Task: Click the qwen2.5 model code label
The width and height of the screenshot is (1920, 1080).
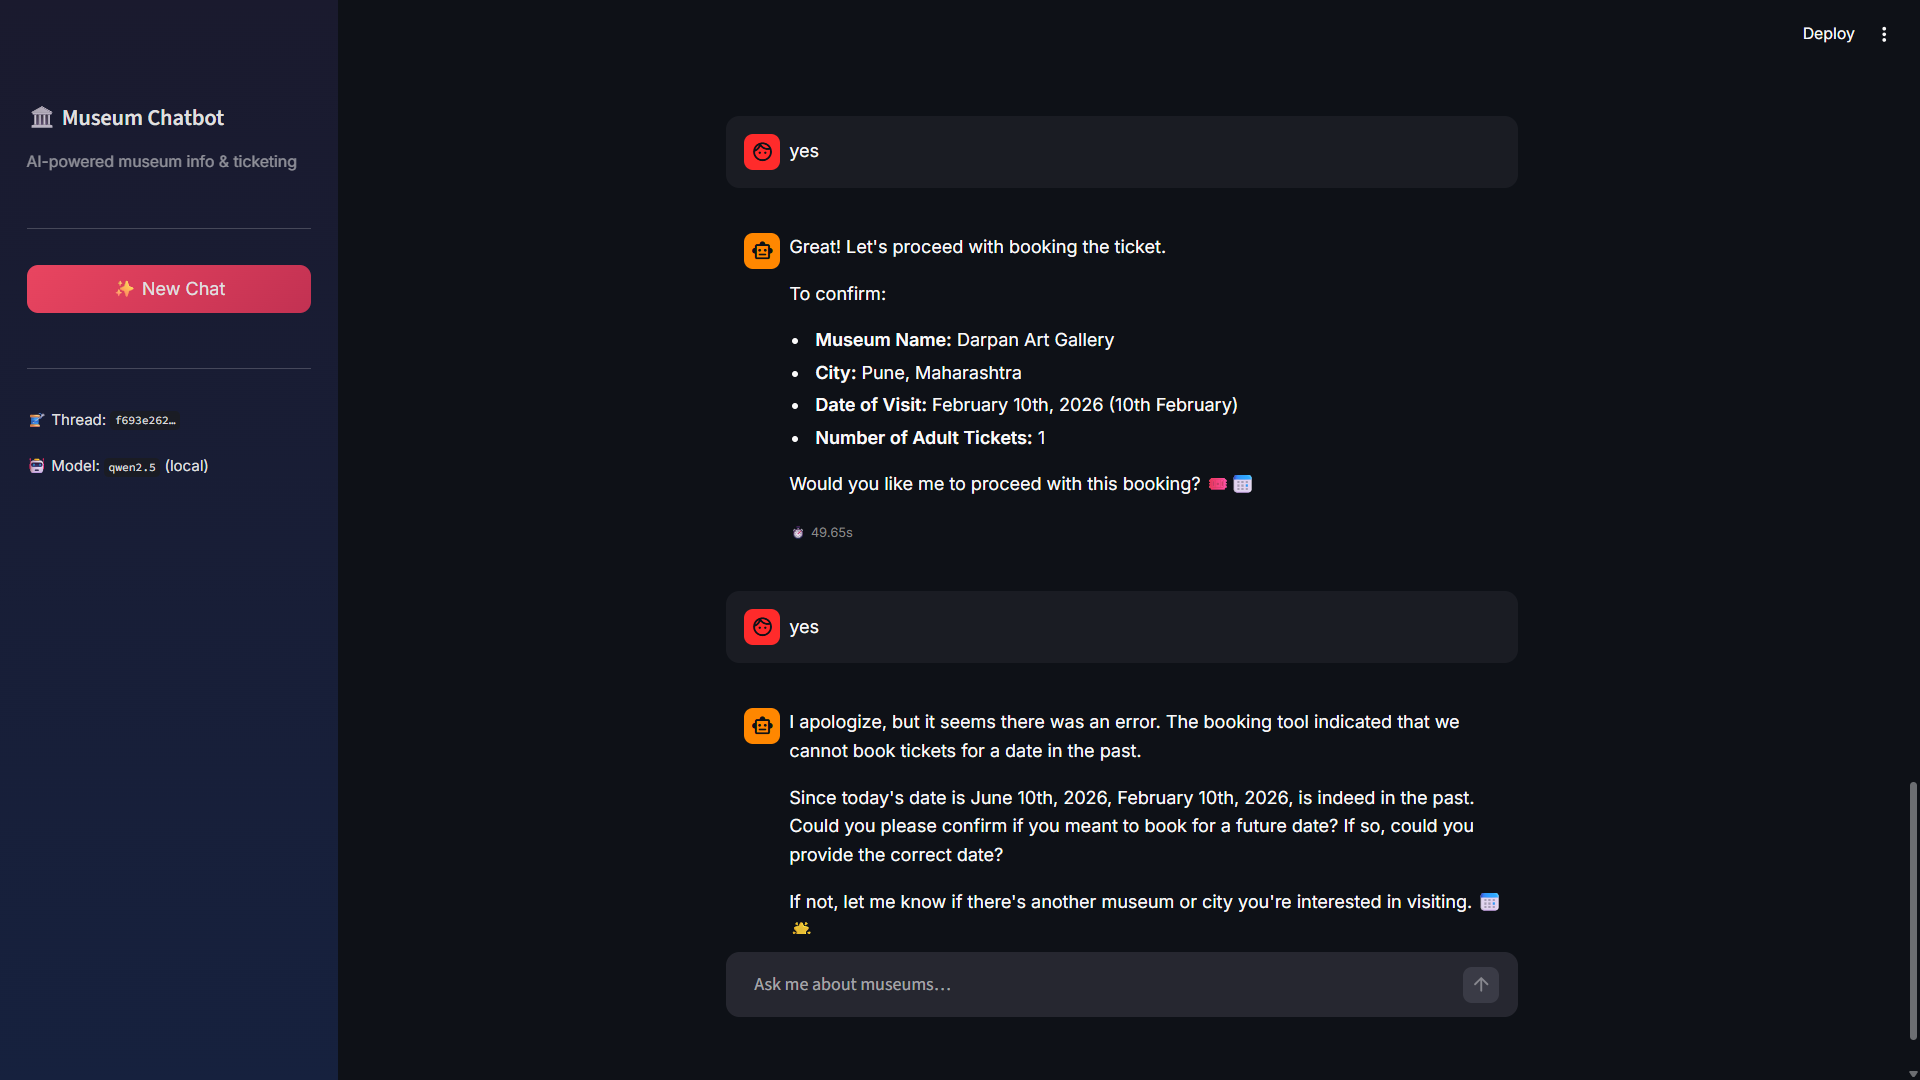Action: (132, 467)
